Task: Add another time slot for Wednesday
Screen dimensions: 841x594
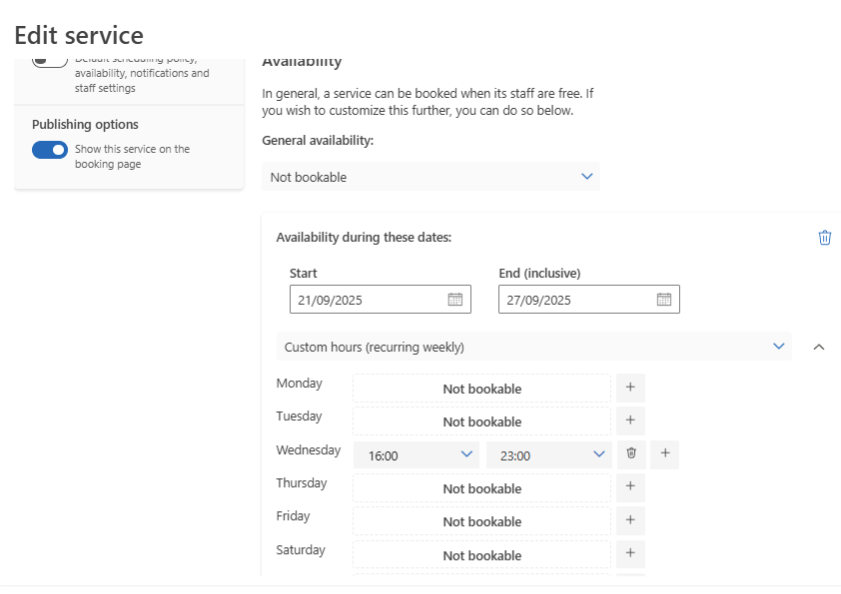Action: [x=665, y=454]
